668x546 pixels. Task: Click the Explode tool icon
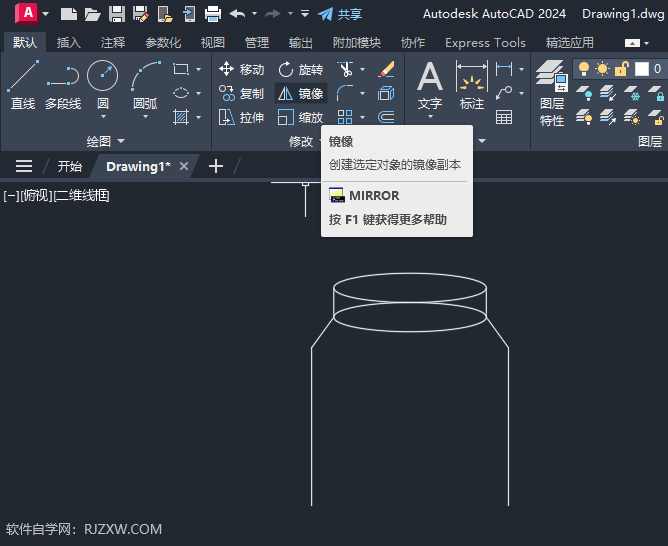(386, 93)
